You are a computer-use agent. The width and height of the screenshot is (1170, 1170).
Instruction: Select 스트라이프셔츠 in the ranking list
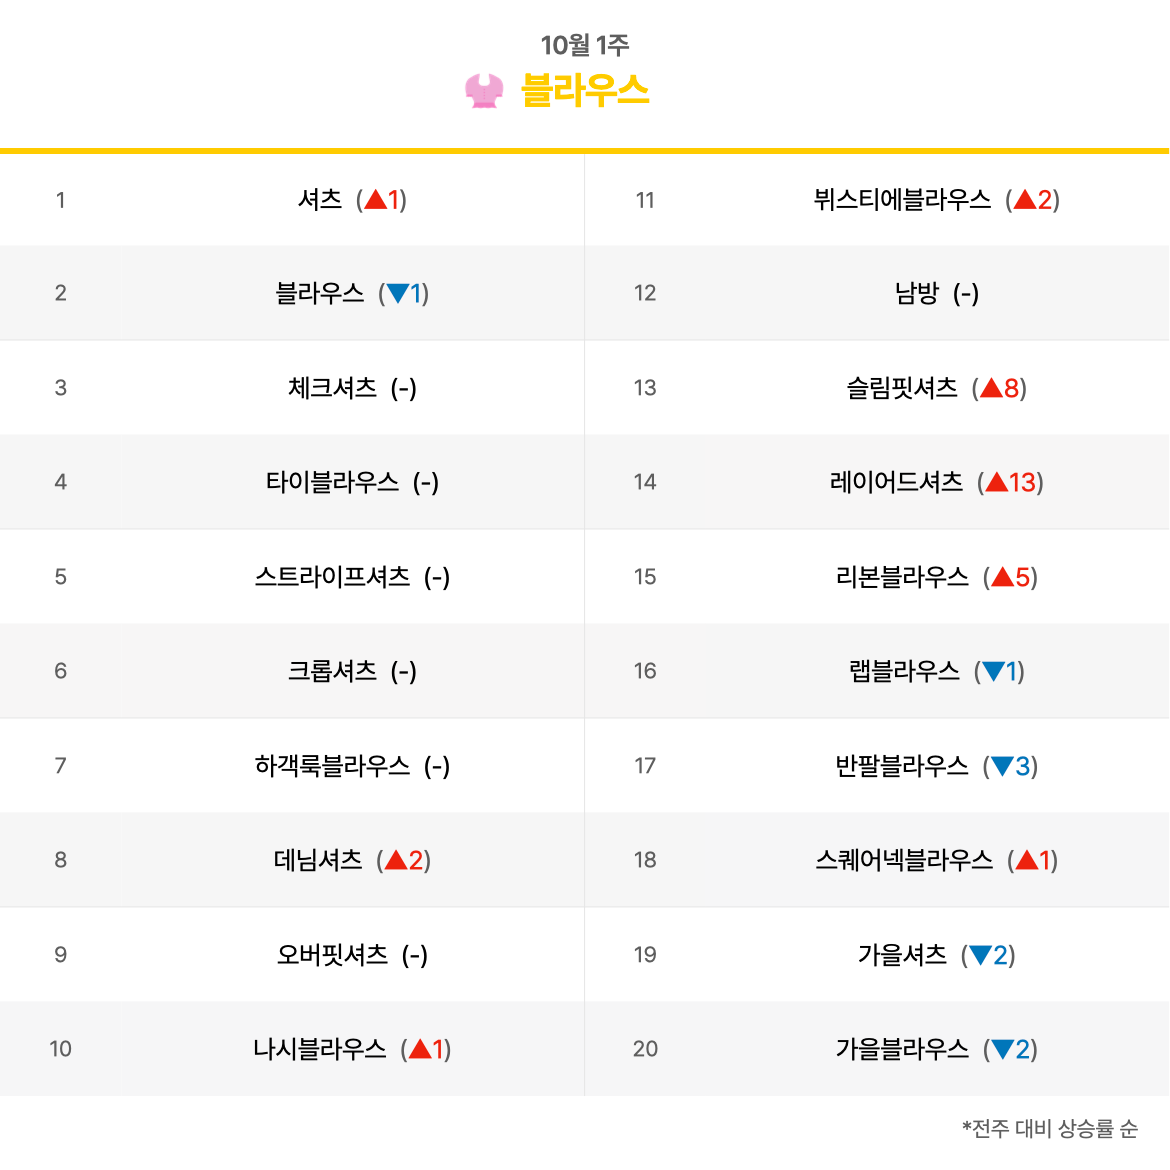click(x=332, y=577)
